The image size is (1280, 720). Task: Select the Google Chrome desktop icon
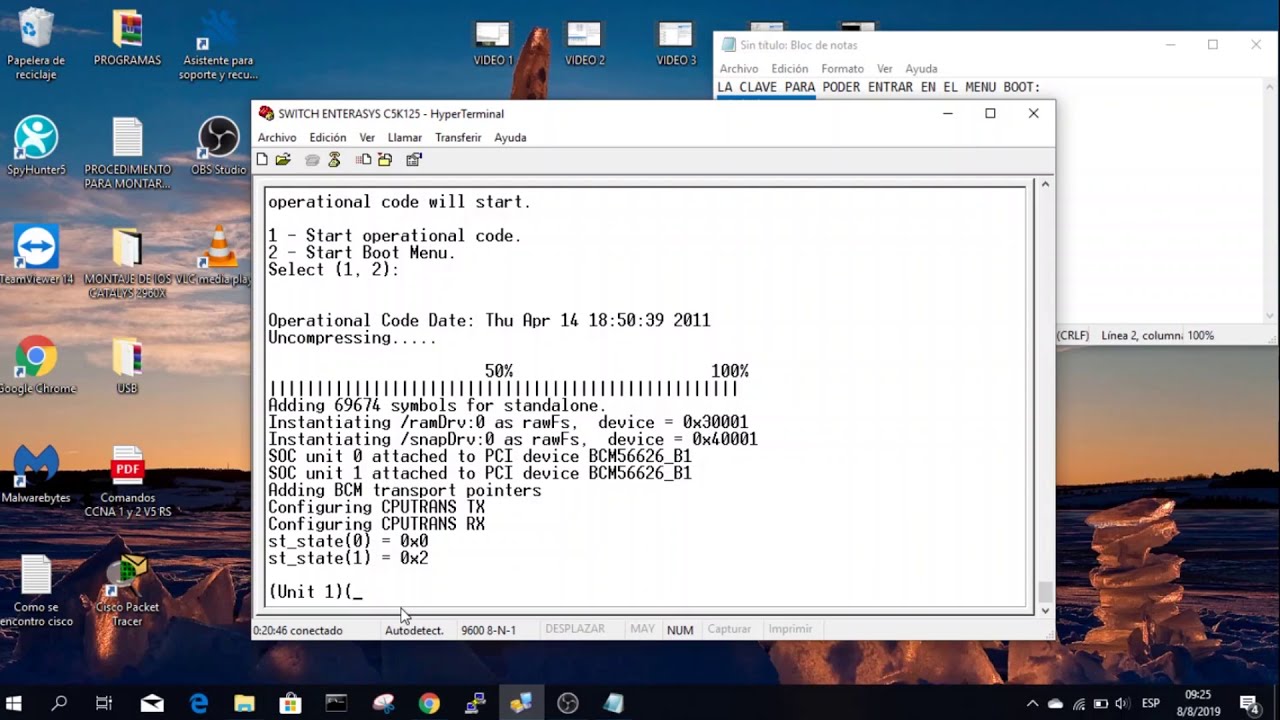pos(36,365)
